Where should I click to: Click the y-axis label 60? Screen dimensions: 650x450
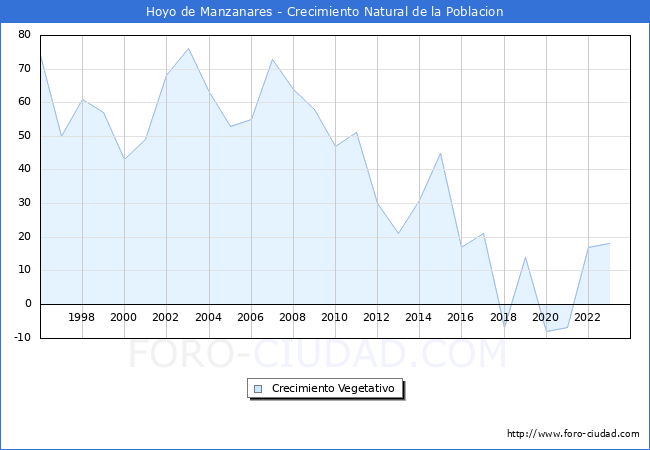click(x=24, y=102)
